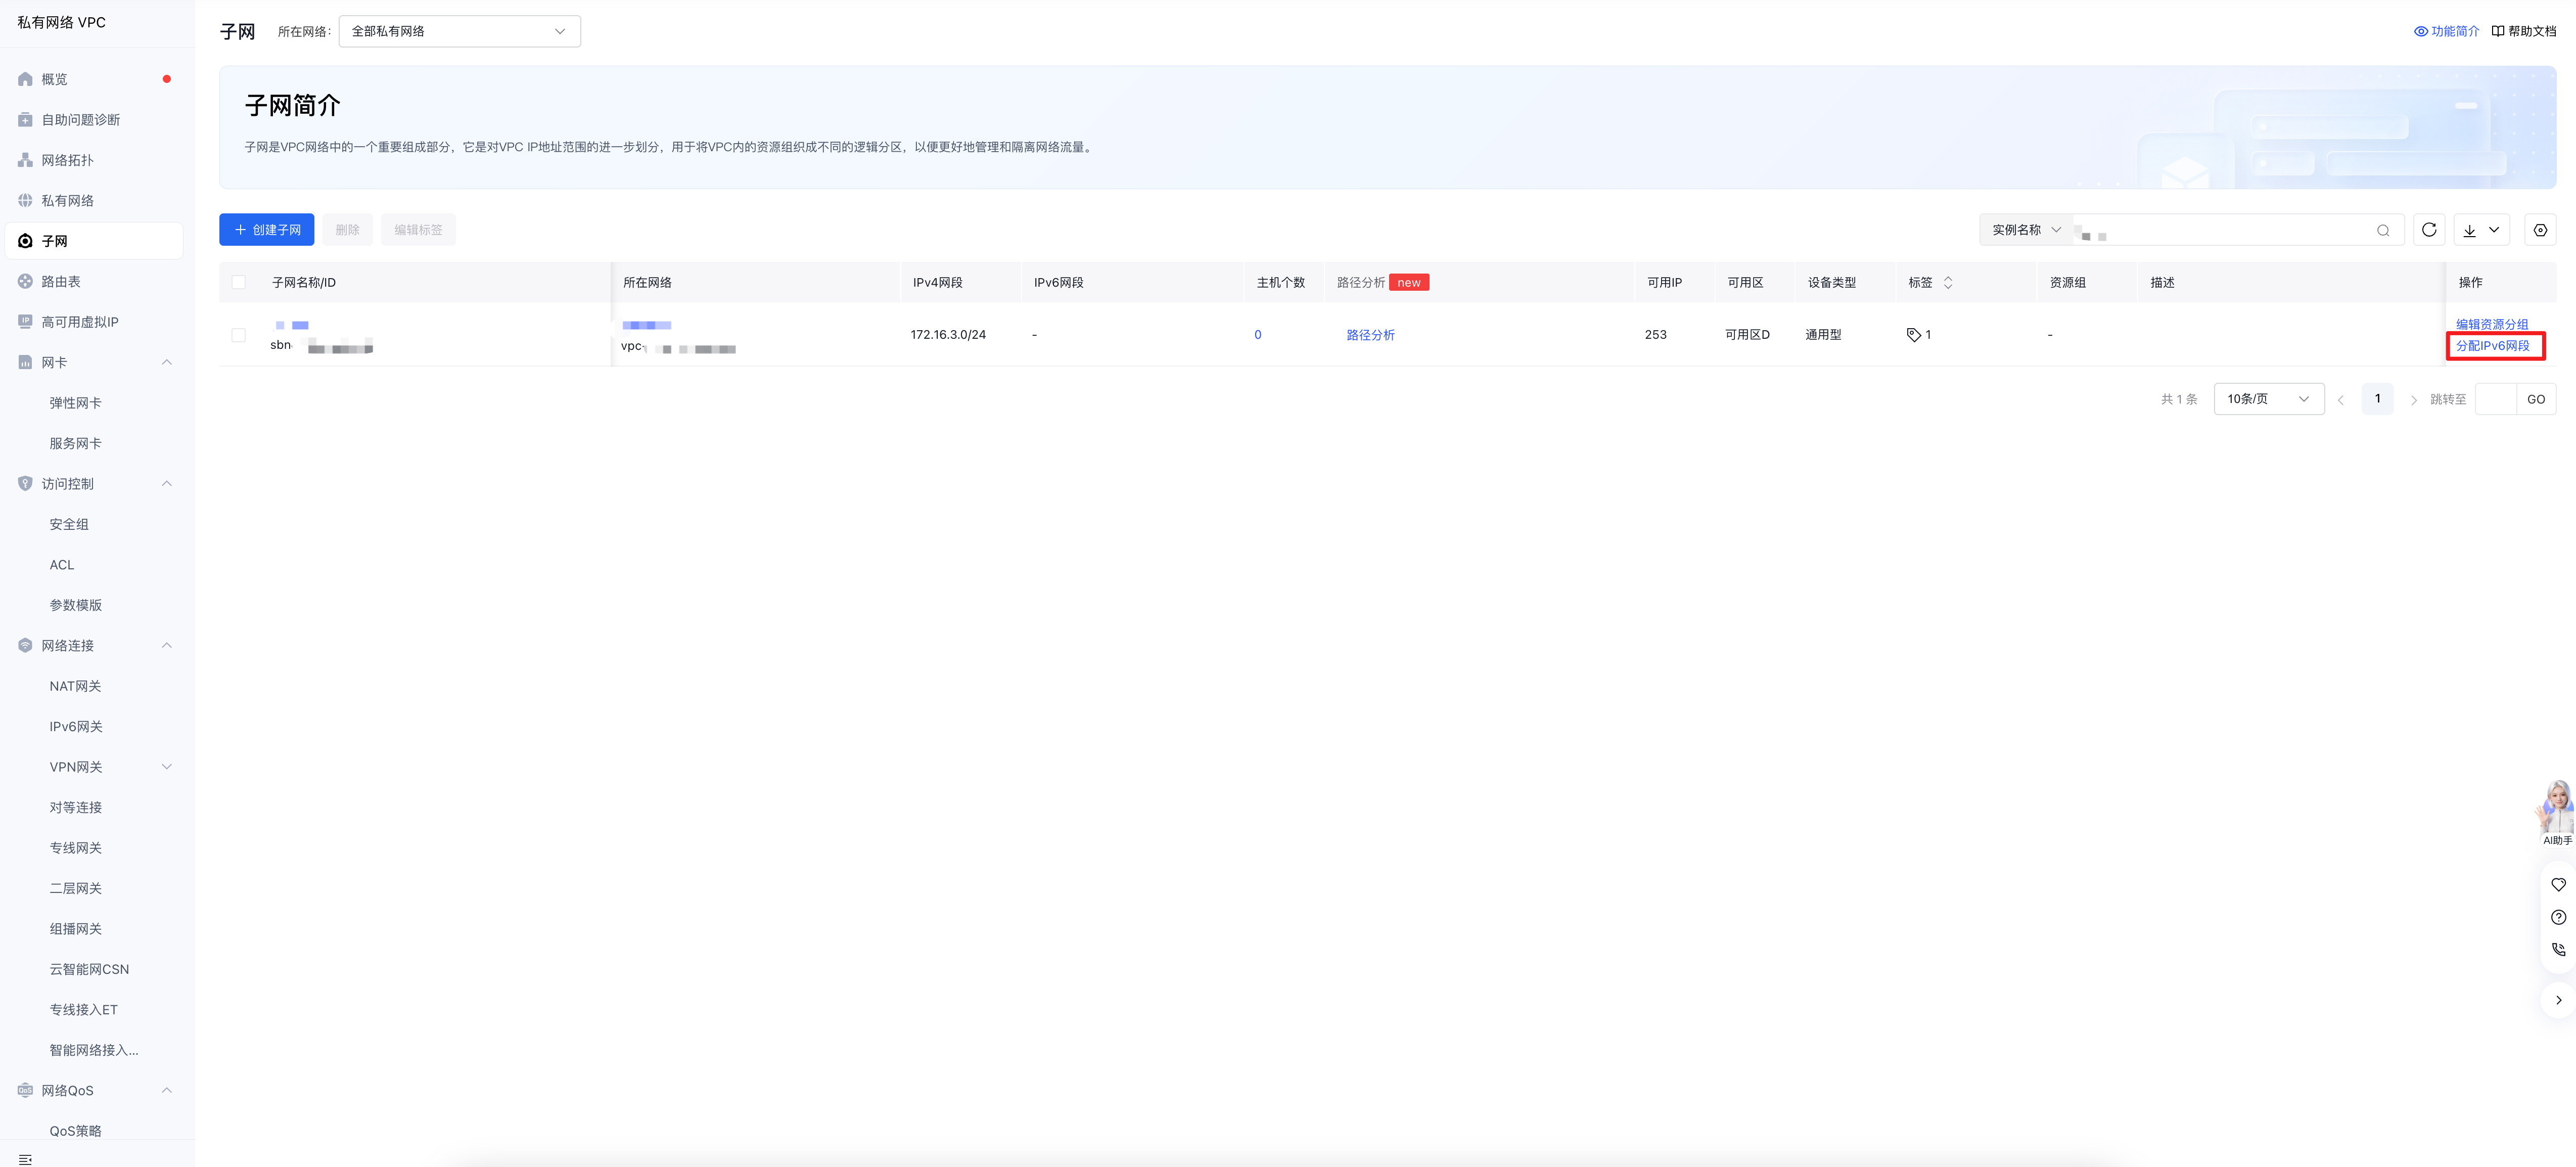Go to 安全组 page
This screenshot has width=2576, height=1167.
tap(69, 525)
